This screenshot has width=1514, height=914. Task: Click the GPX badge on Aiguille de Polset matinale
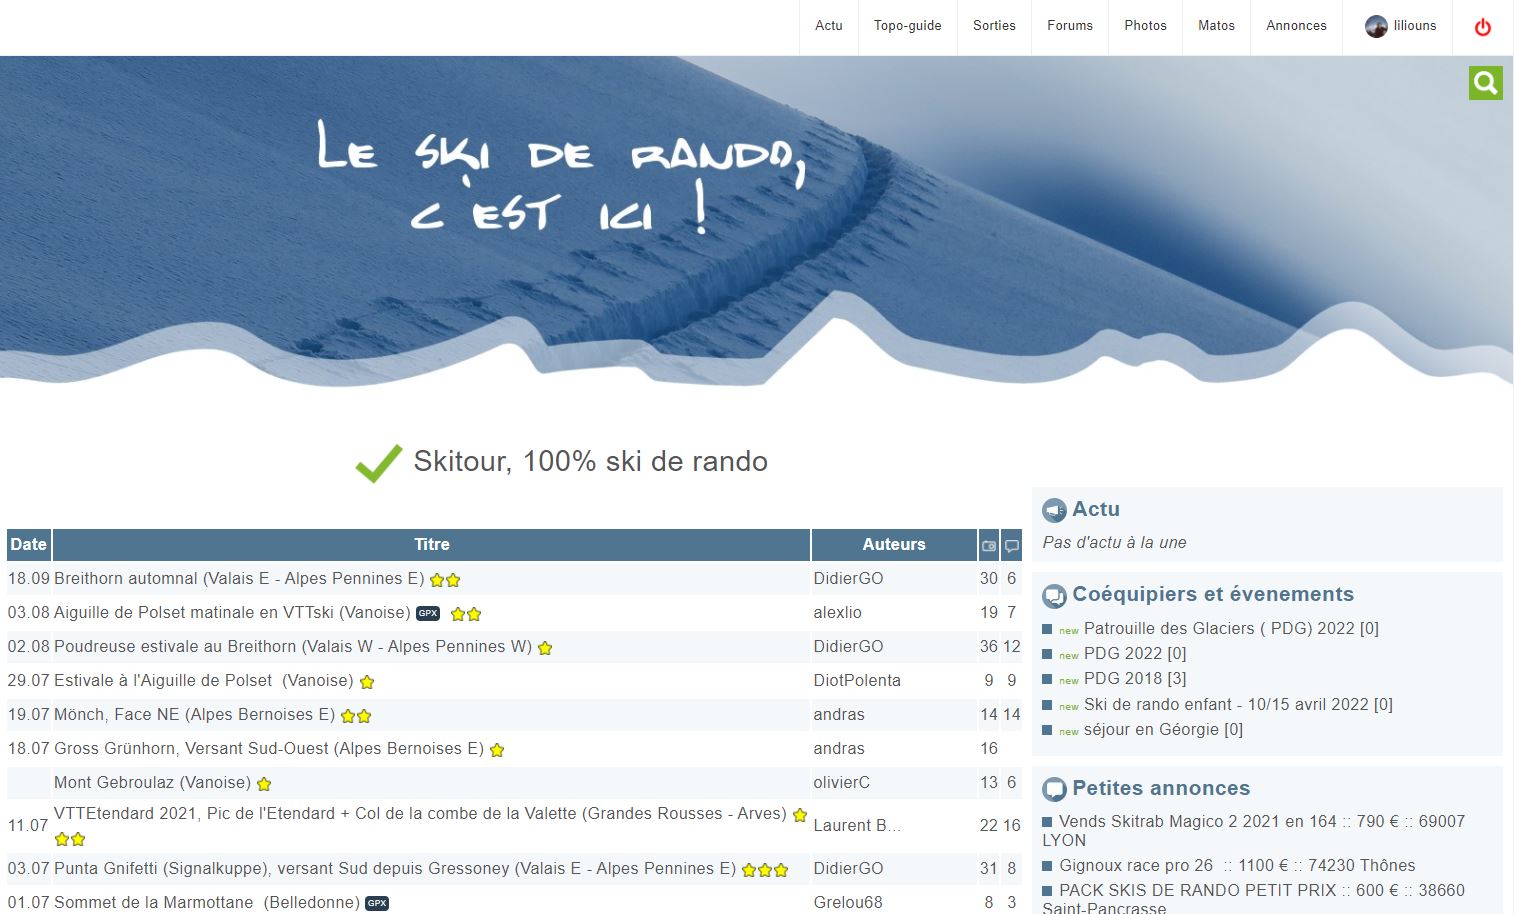click(x=428, y=613)
